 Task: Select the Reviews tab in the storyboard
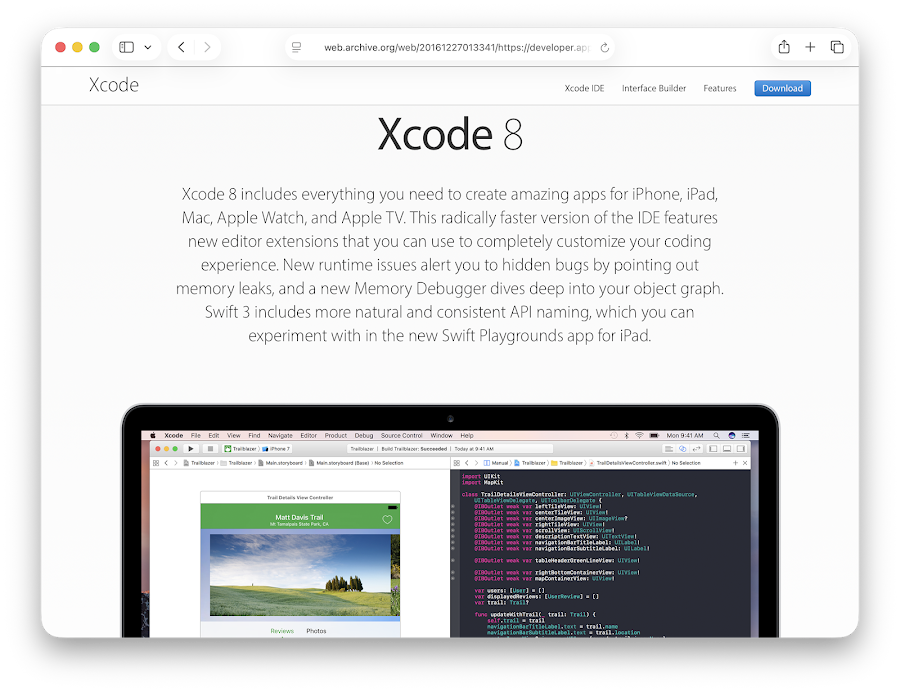(x=282, y=631)
